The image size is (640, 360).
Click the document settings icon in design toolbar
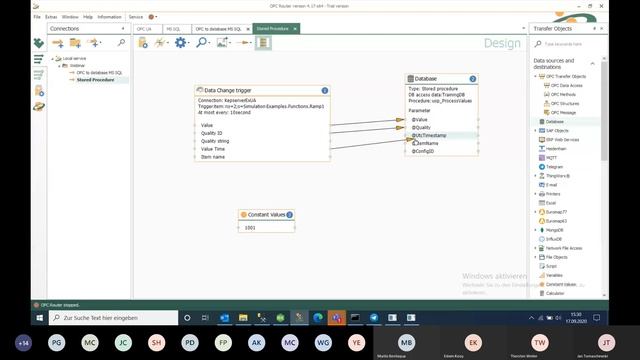pos(143,42)
